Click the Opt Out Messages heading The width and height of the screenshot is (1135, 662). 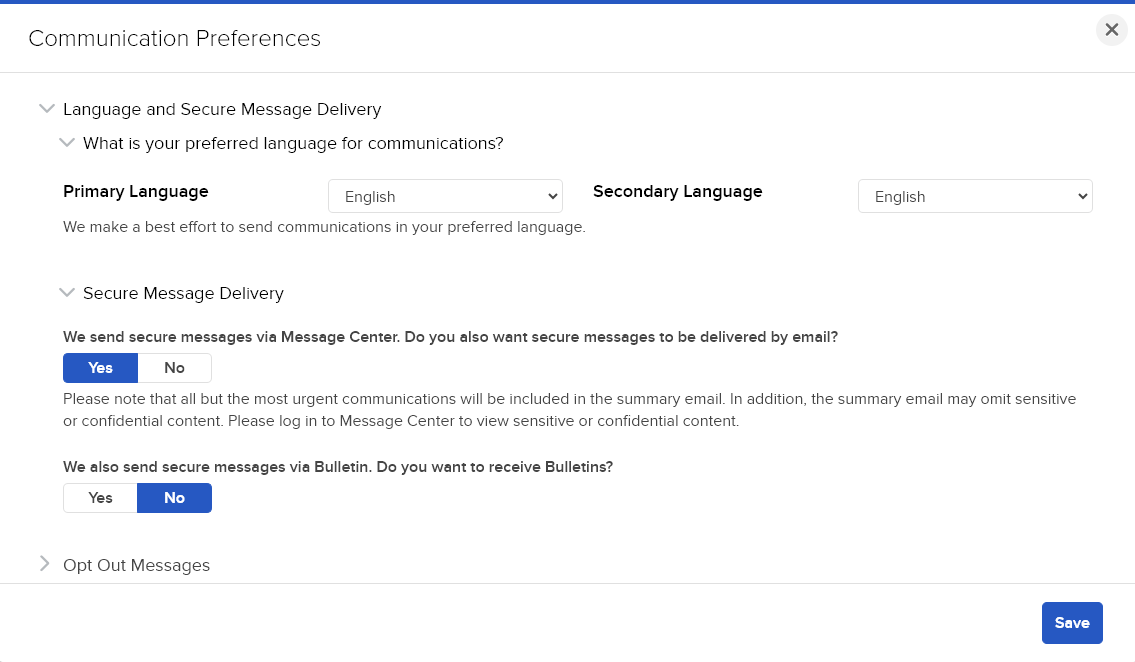pos(136,564)
